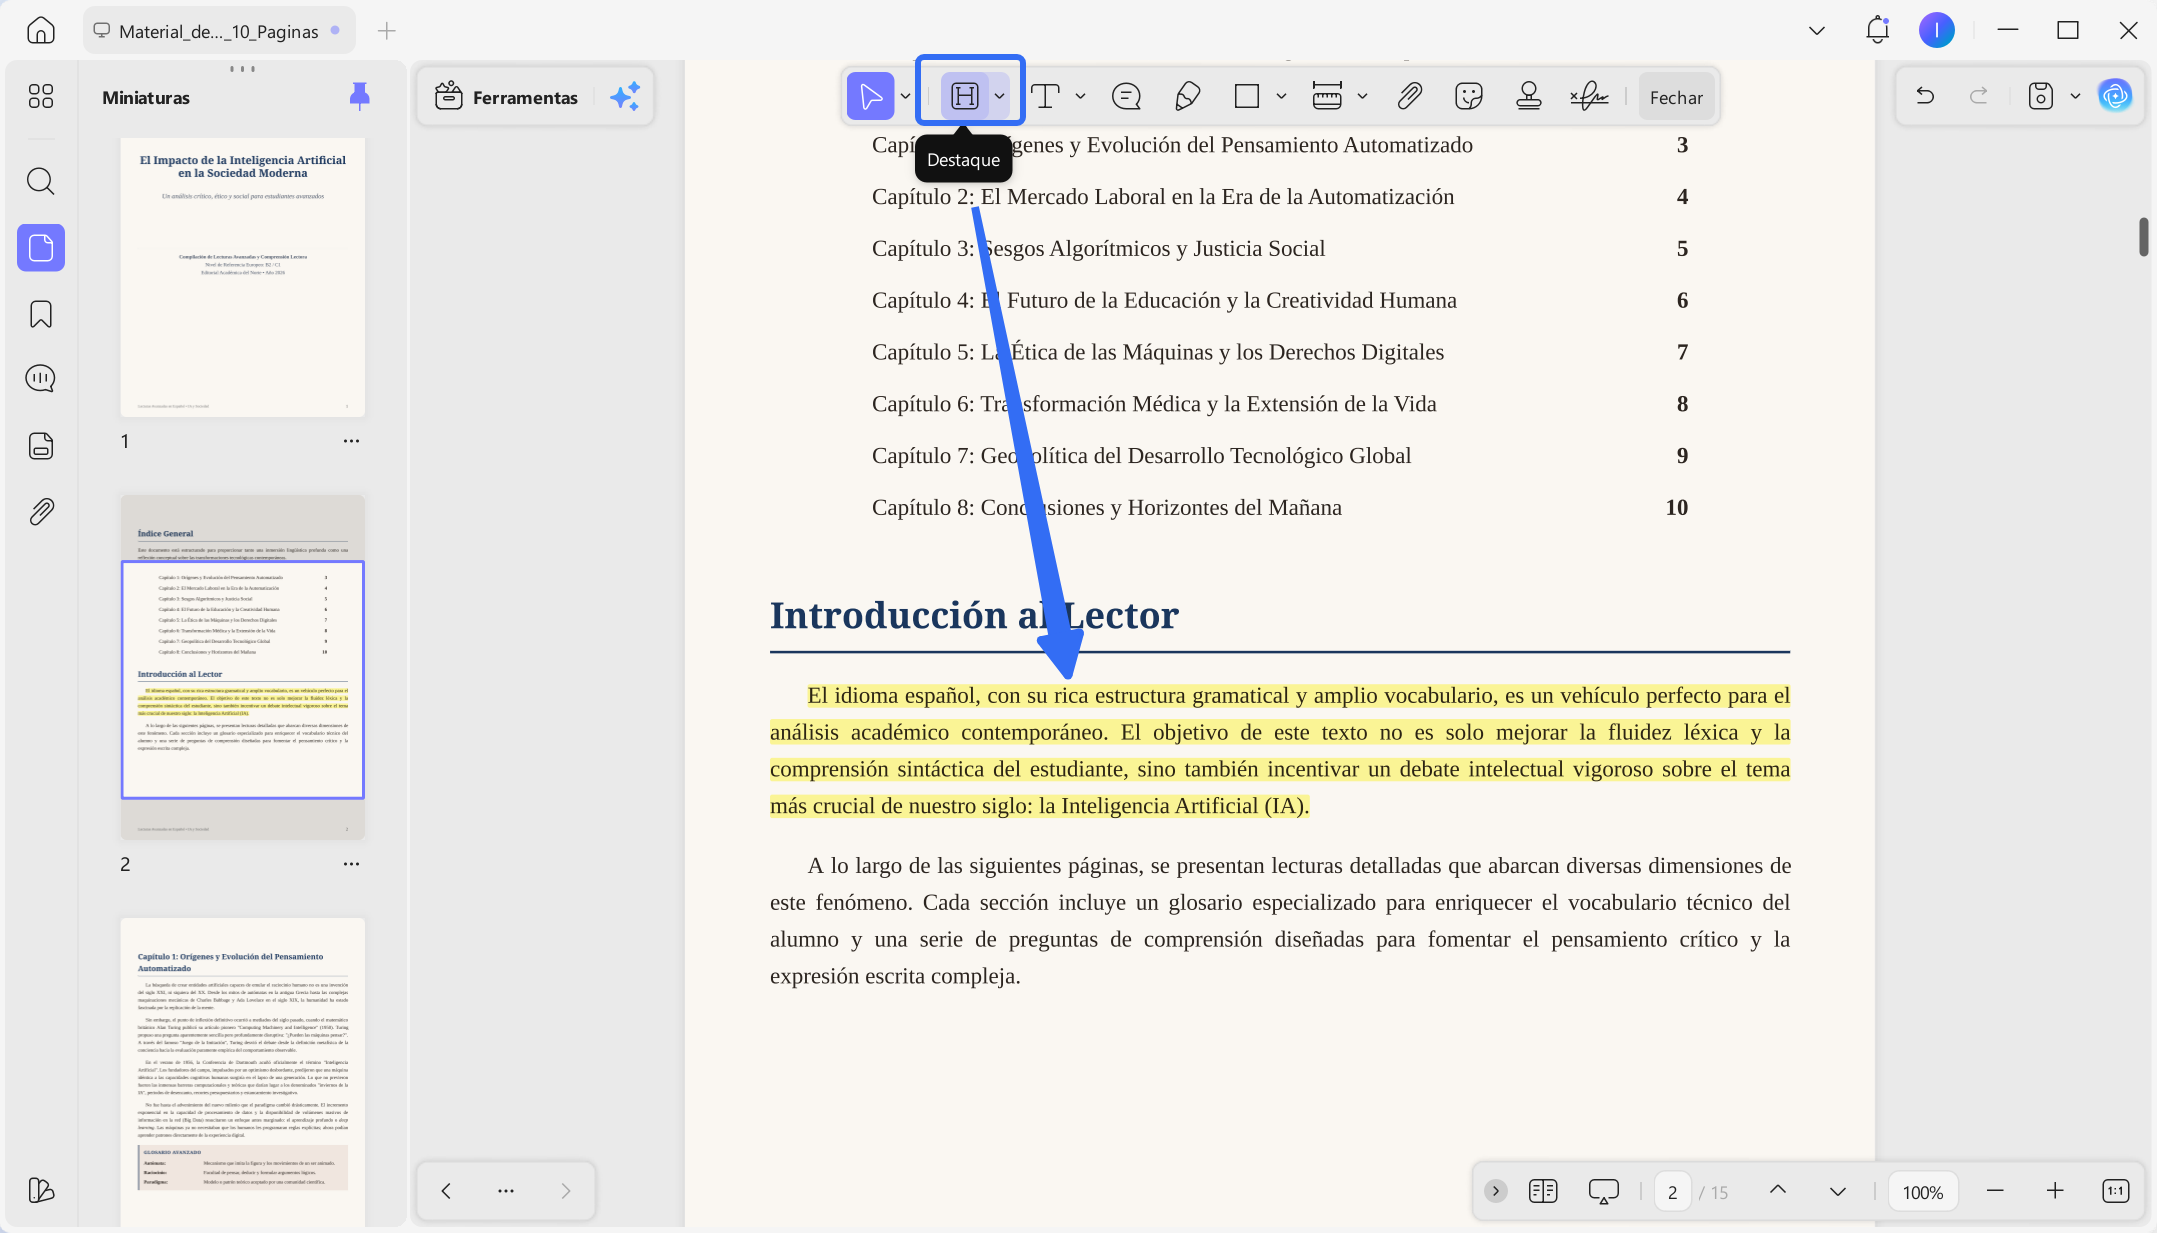
Task: Expand the shape tool dropdown arrow
Action: [x=1282, y=97]
